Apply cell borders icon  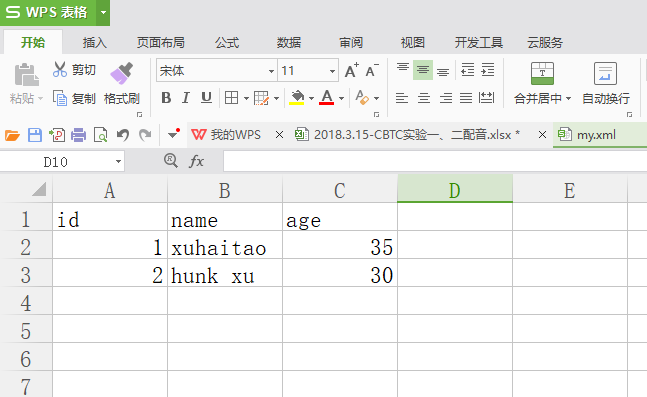click(x=231, y=98)
